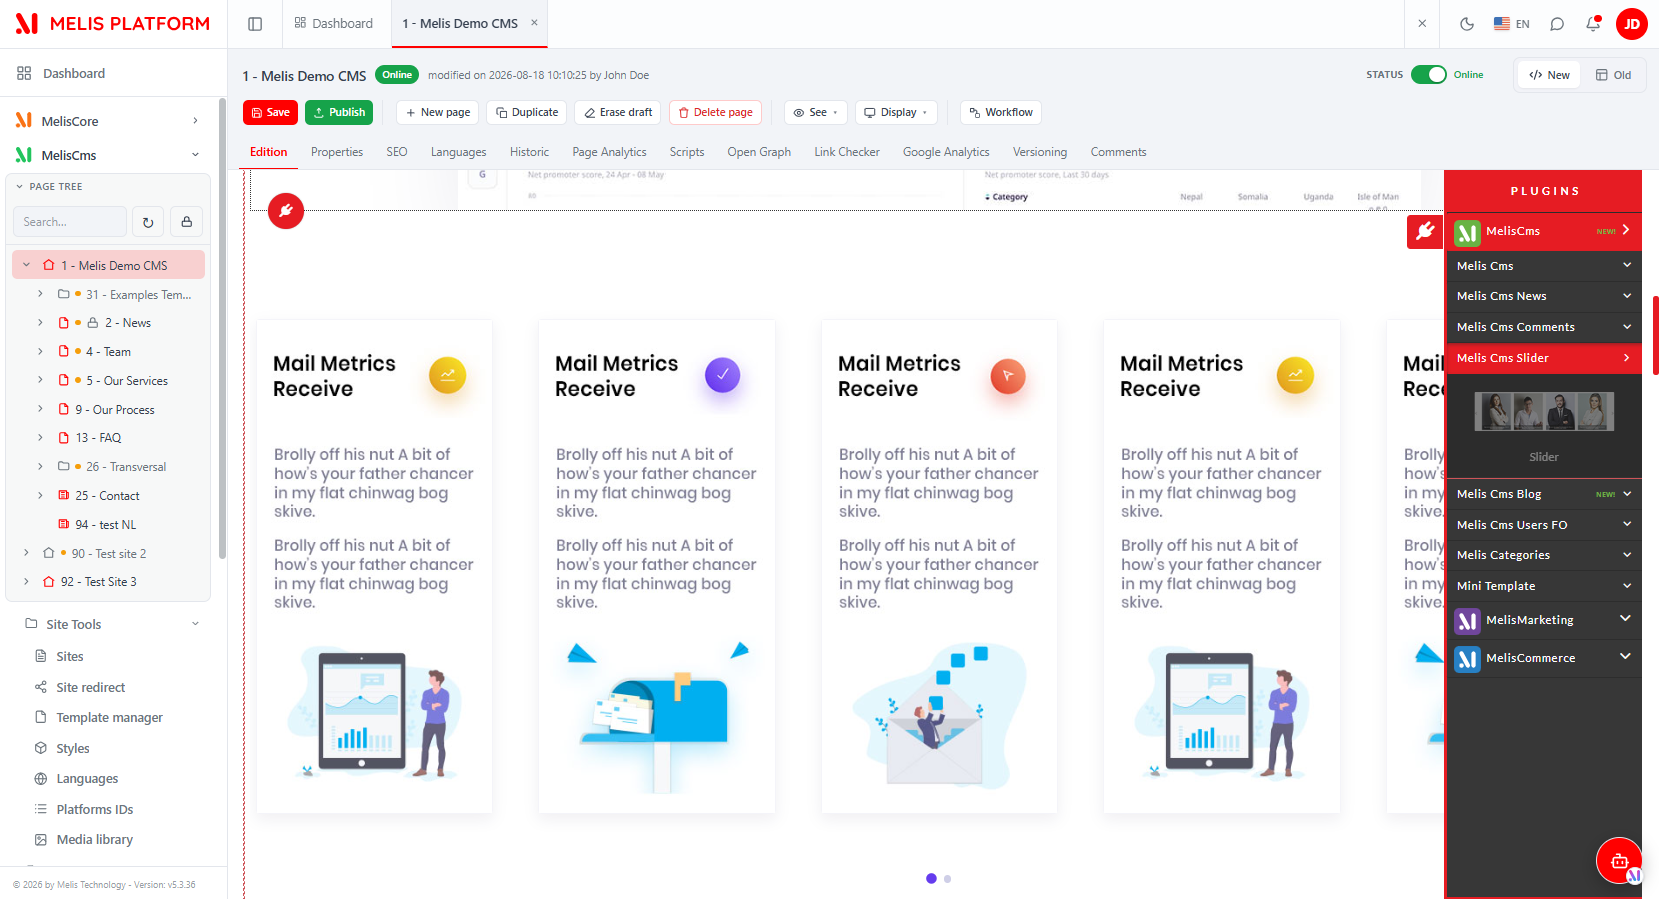Close all tabs with the X icon
Screen dimensions: 1659x899
[x=1422, y=24]
